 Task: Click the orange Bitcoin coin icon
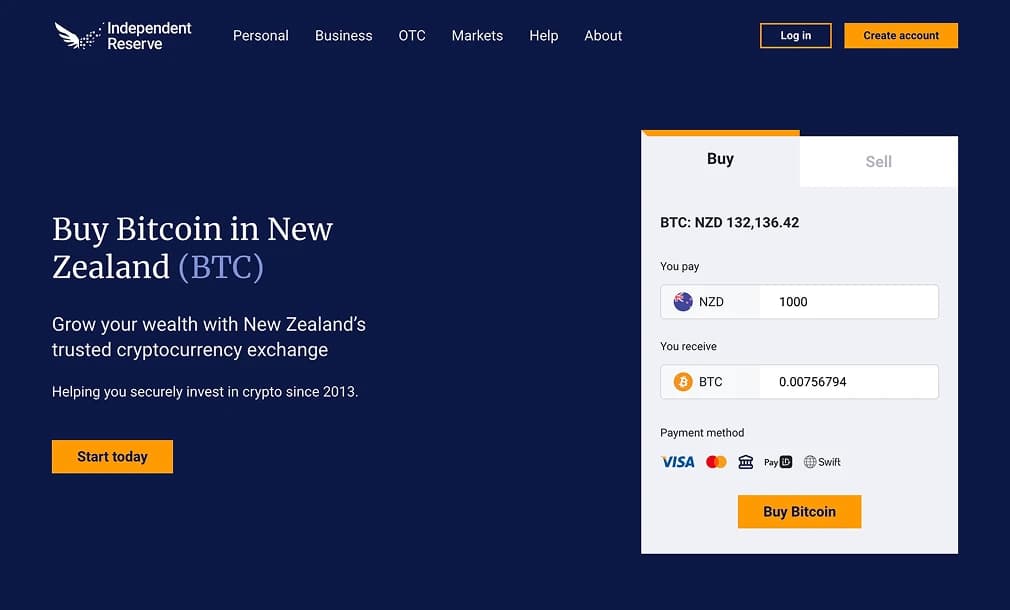click(683, 382)
